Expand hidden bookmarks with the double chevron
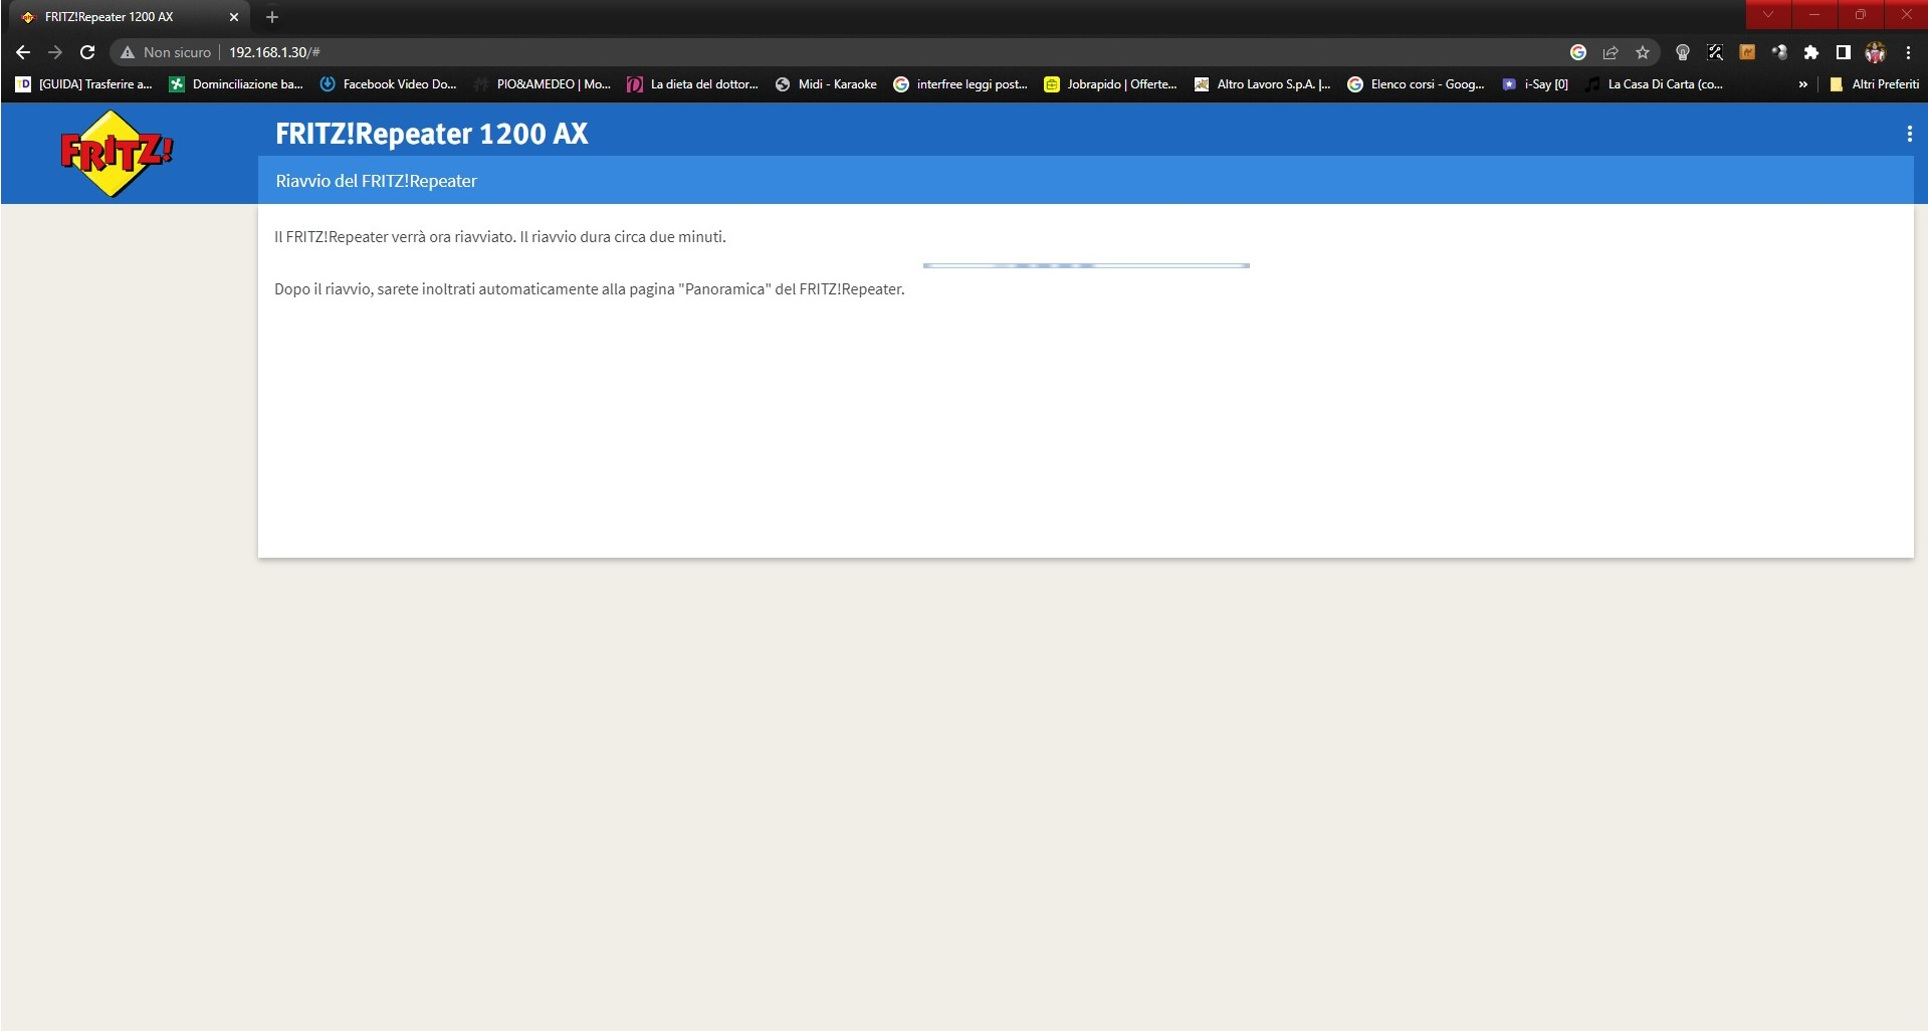 click(1802, 84)
